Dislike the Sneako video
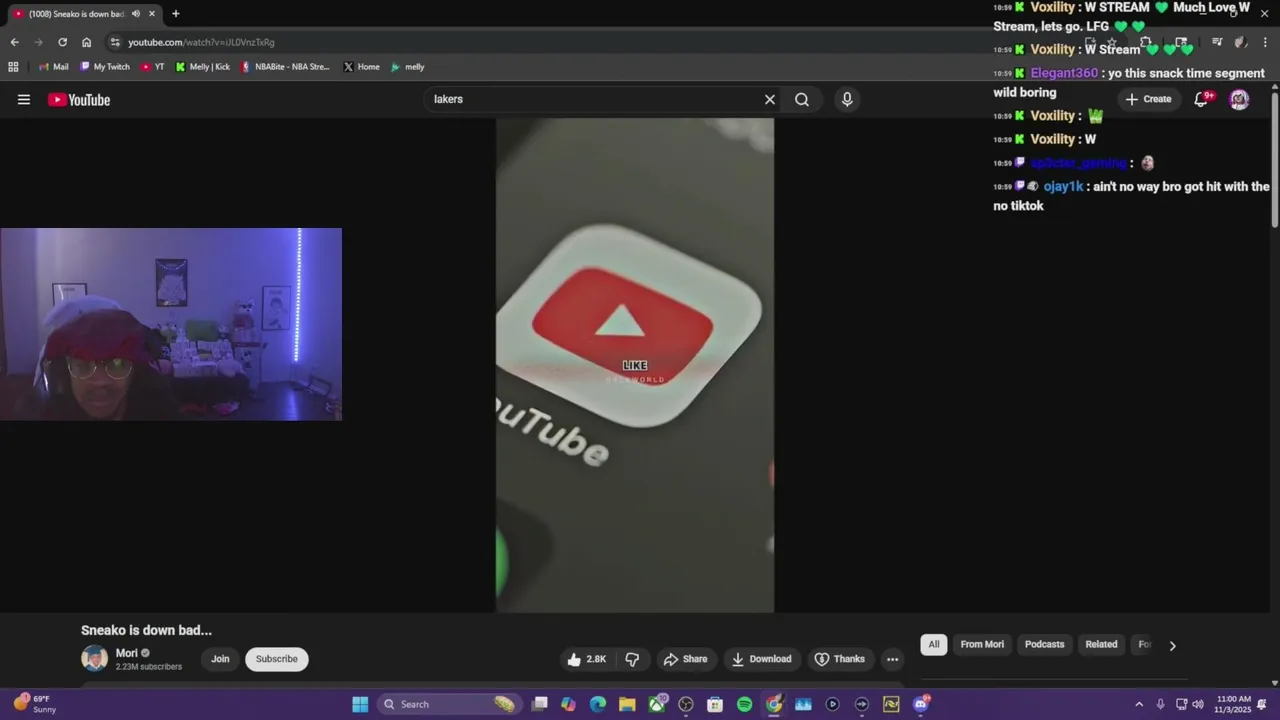 (632, 659)
